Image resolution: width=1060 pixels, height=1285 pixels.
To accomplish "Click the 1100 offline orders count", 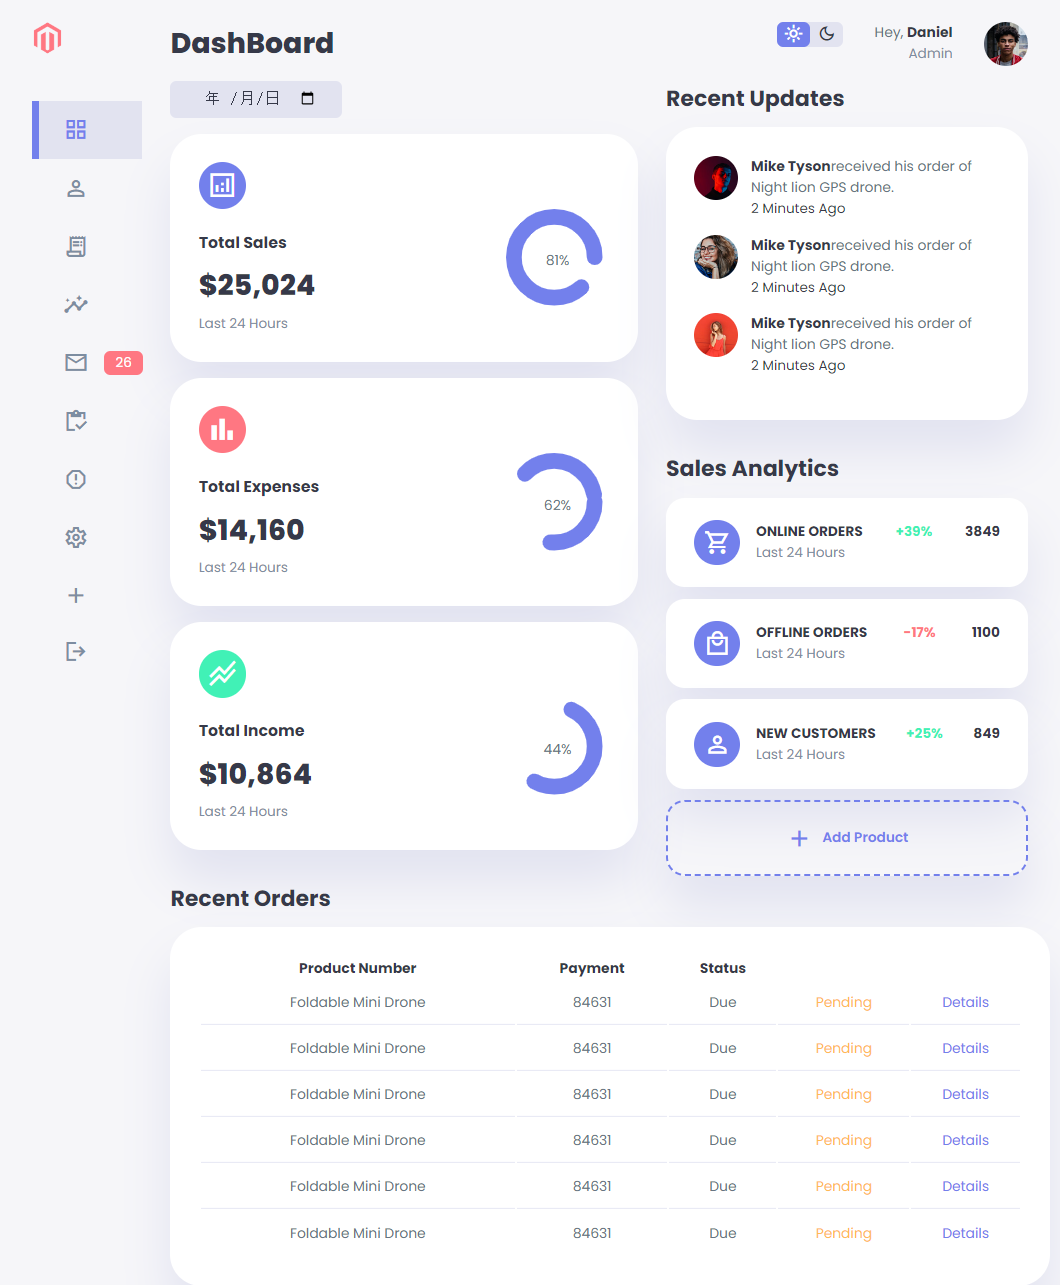I will pyautogui.click(x=986, y=632).
